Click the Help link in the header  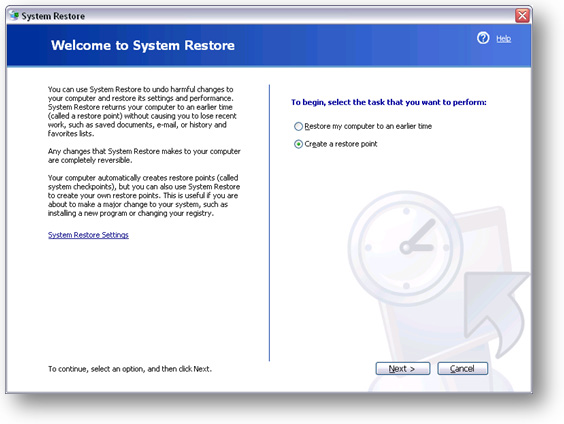click(x=504, y=39)
